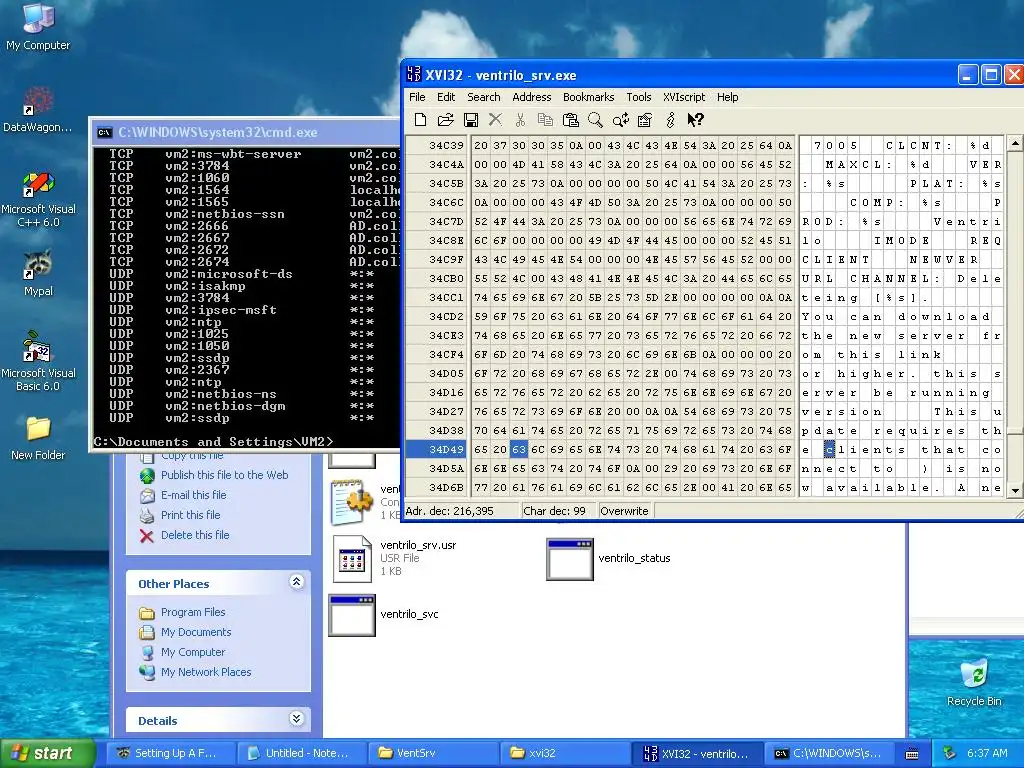The height and width of the screenshot is (768, 1024).
Task: Click address row 34C39 in XVI32
Action: pos(438,145)
